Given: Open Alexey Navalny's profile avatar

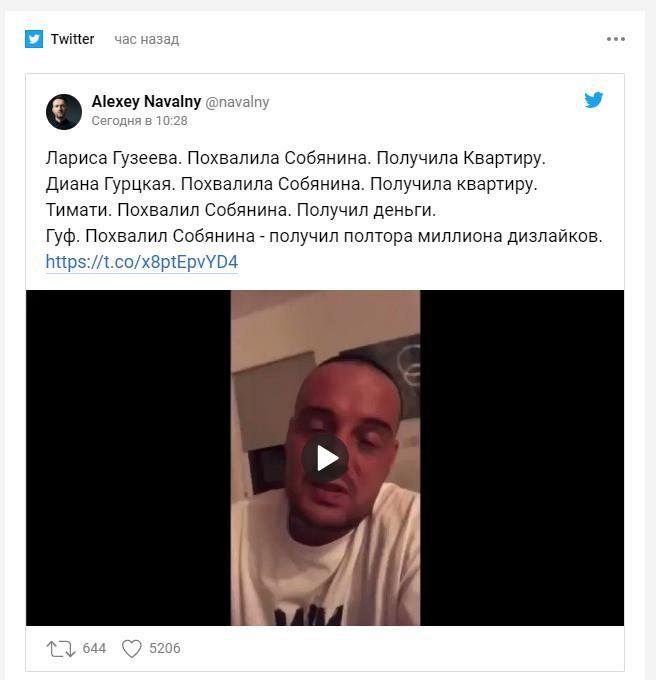Looking at the screenshot, I should [x=64, y=111].
